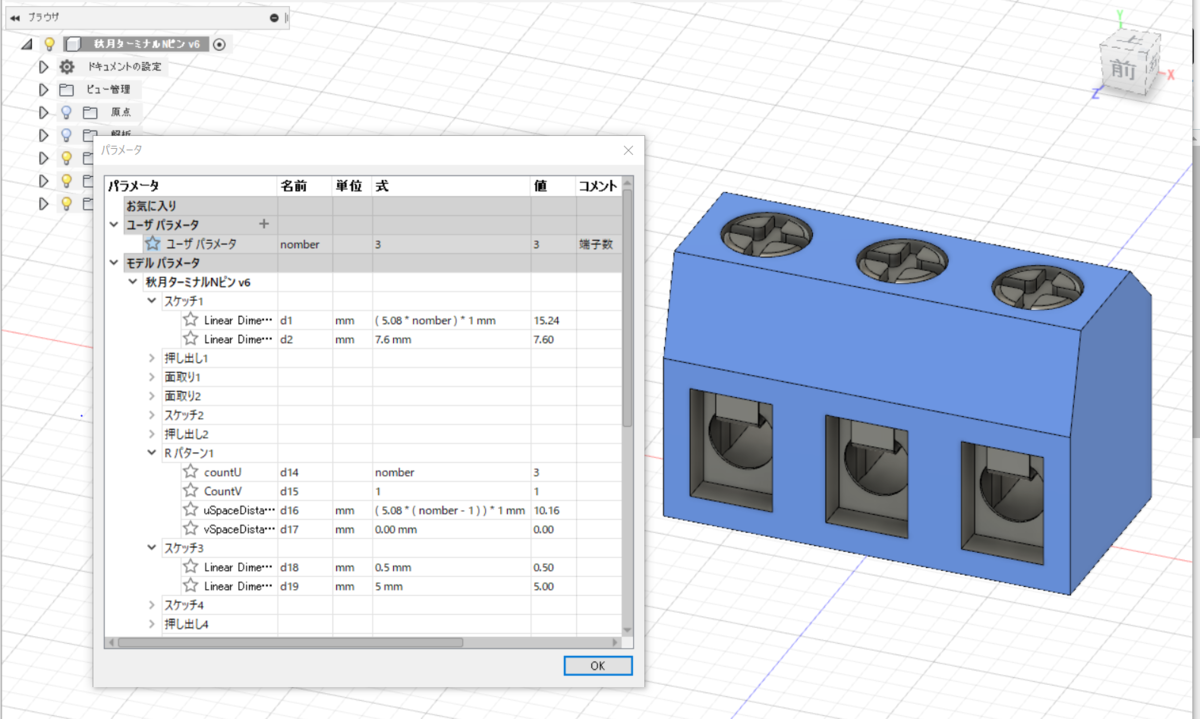Click the value cell 15.24
The height and width of the screenshot is (719, 1200).
click(x=552, y=320)
